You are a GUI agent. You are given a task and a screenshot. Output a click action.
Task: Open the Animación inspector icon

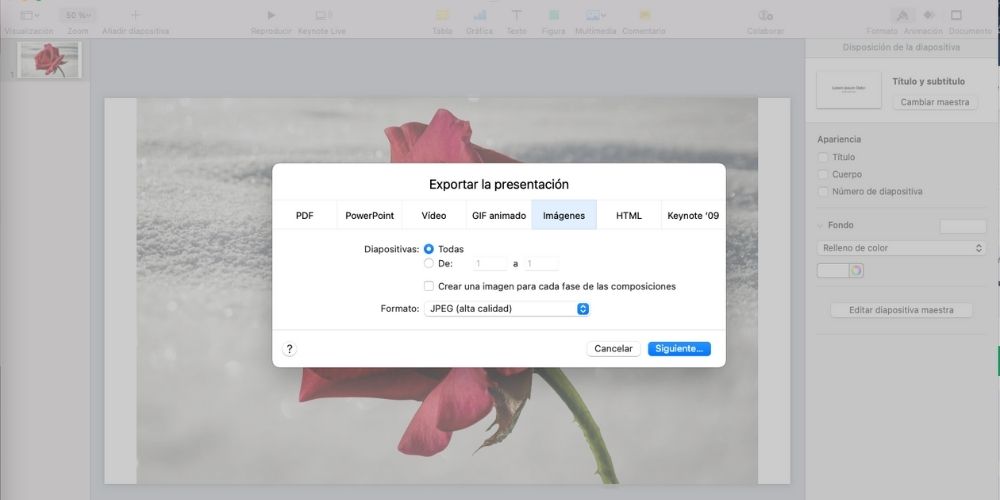(929, 15)
